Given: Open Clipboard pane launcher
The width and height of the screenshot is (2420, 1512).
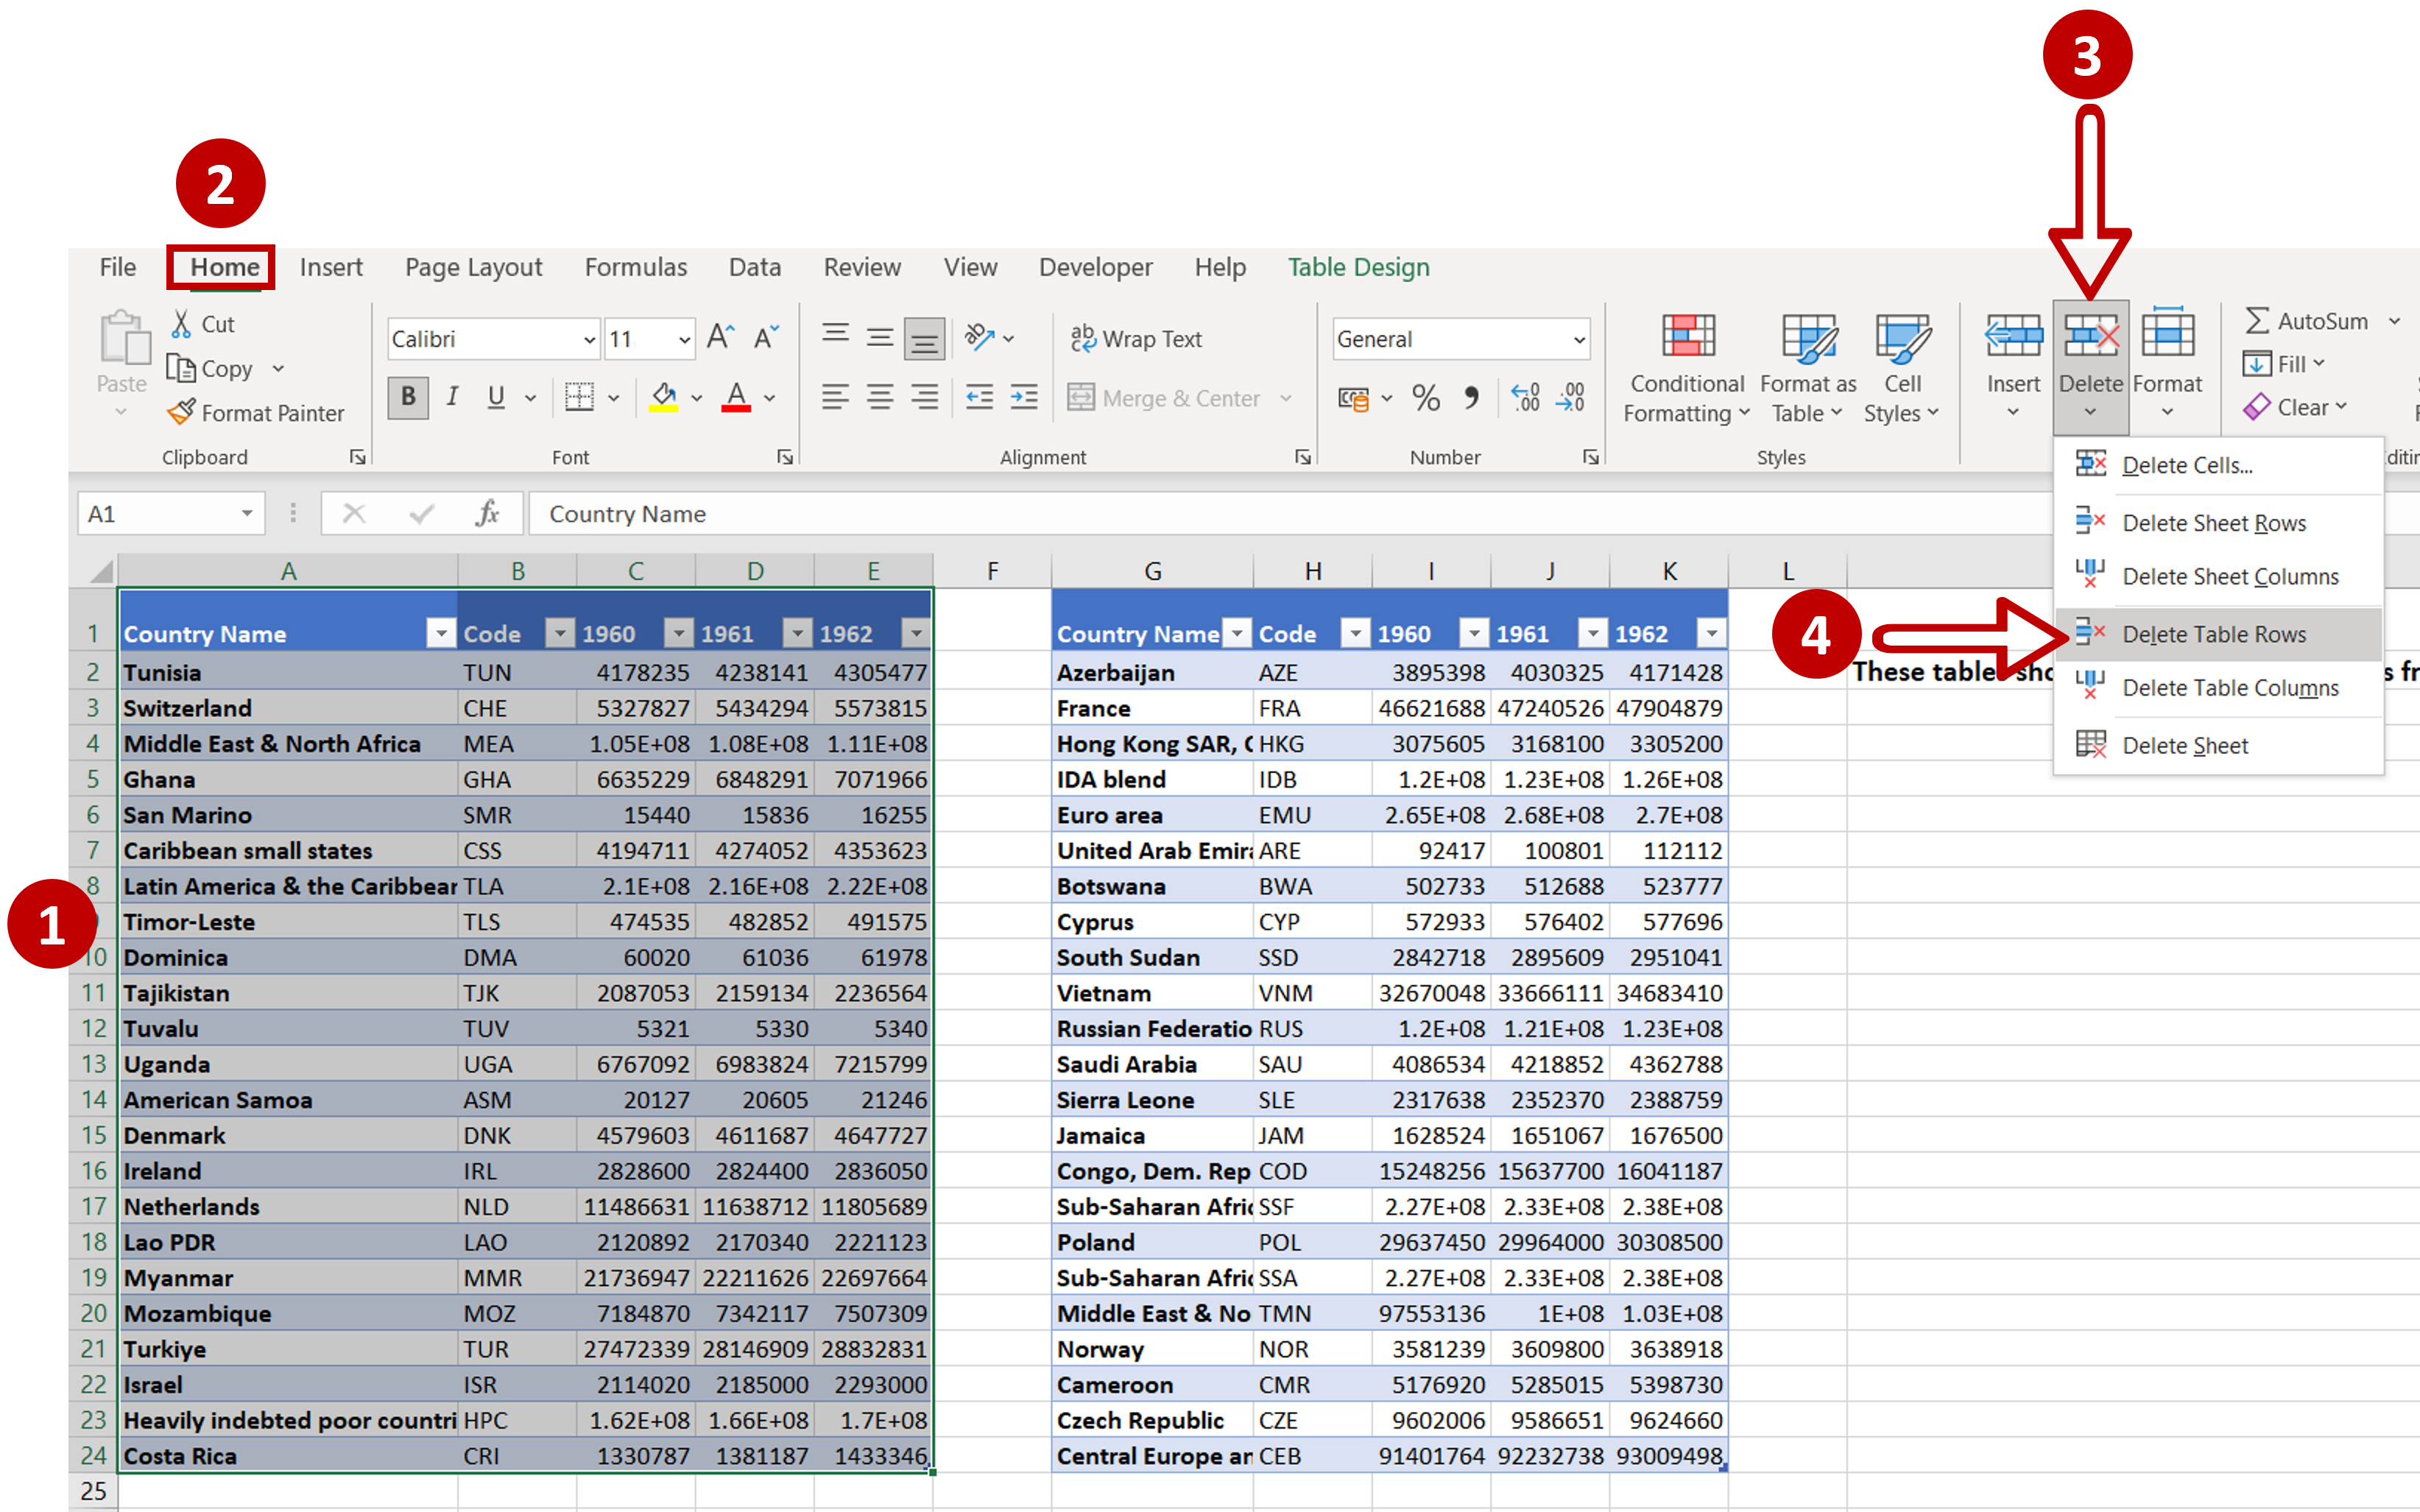Looking at the screenshot, I should 357,457.
